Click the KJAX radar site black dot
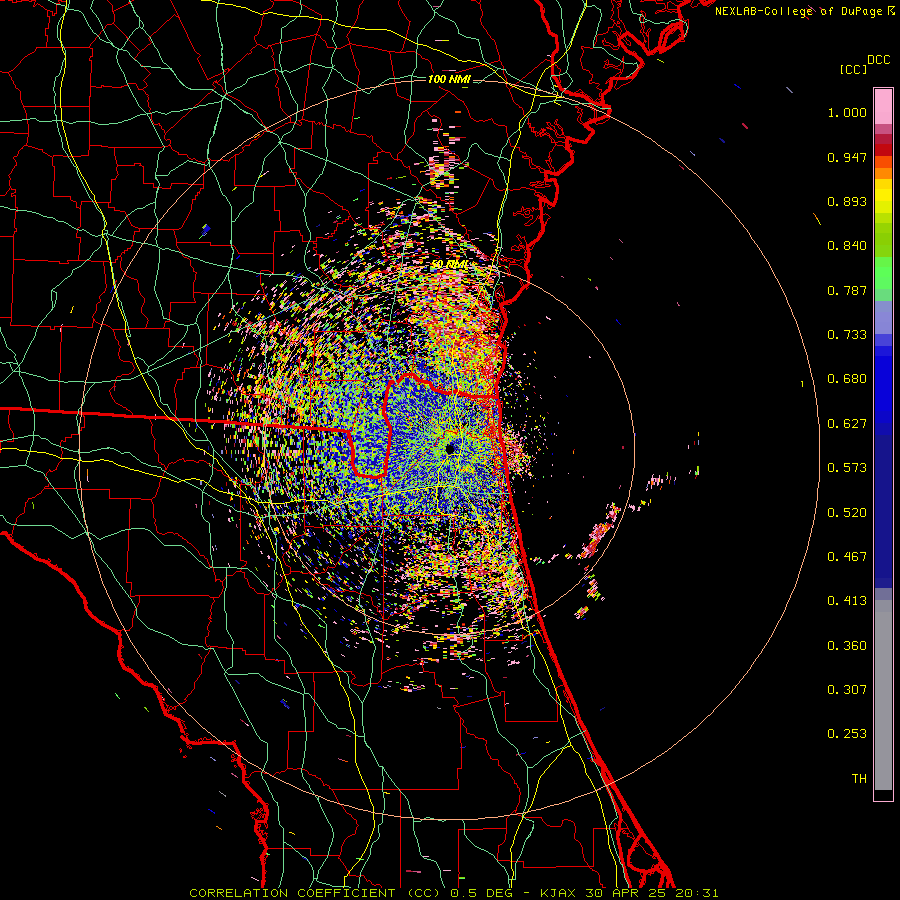The height and width of the screenshot is (900, 900). (450, 449)
